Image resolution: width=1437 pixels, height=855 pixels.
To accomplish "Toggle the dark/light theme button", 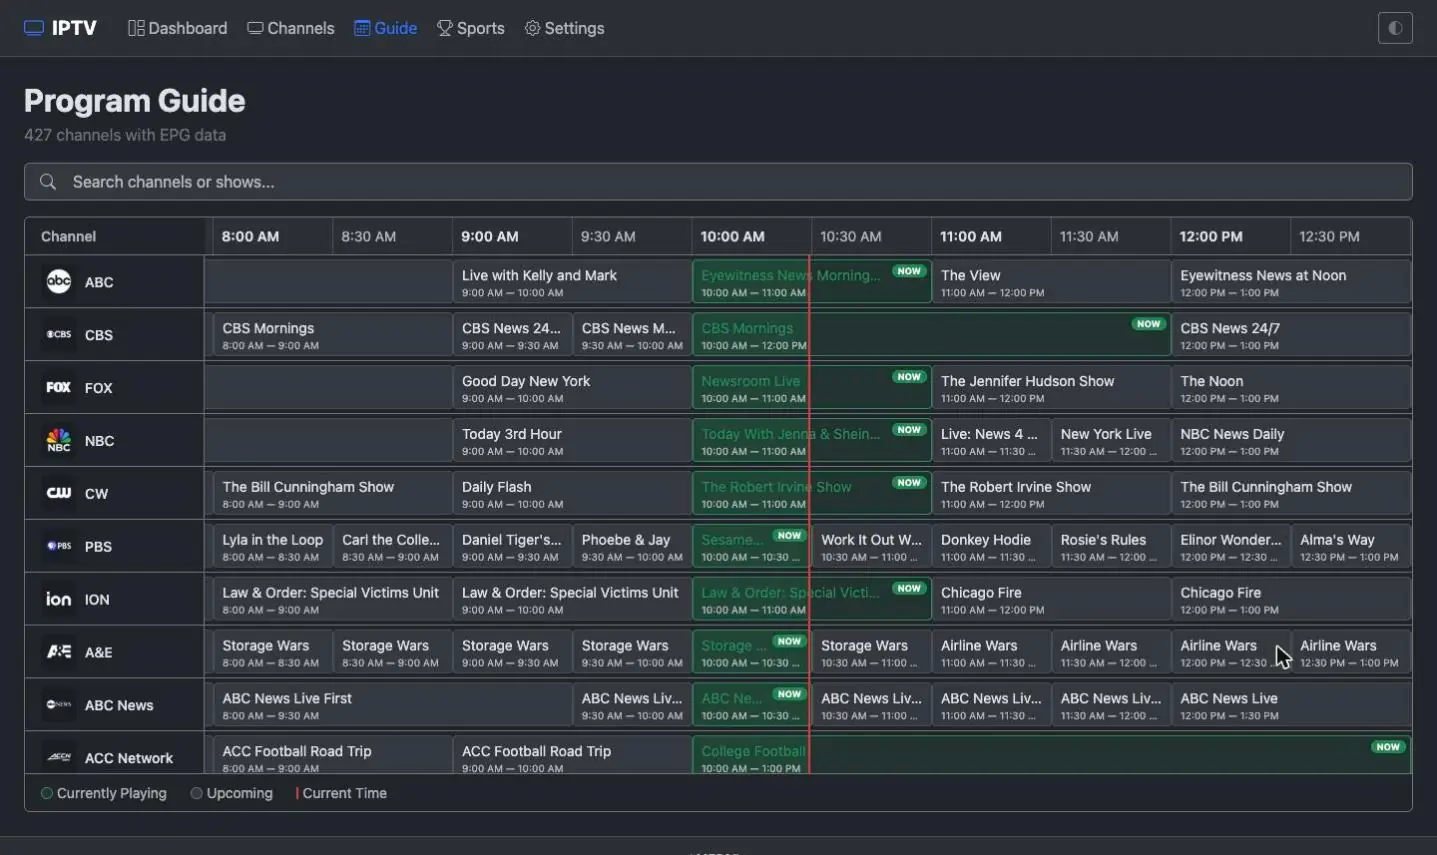I will (1395, 28).
